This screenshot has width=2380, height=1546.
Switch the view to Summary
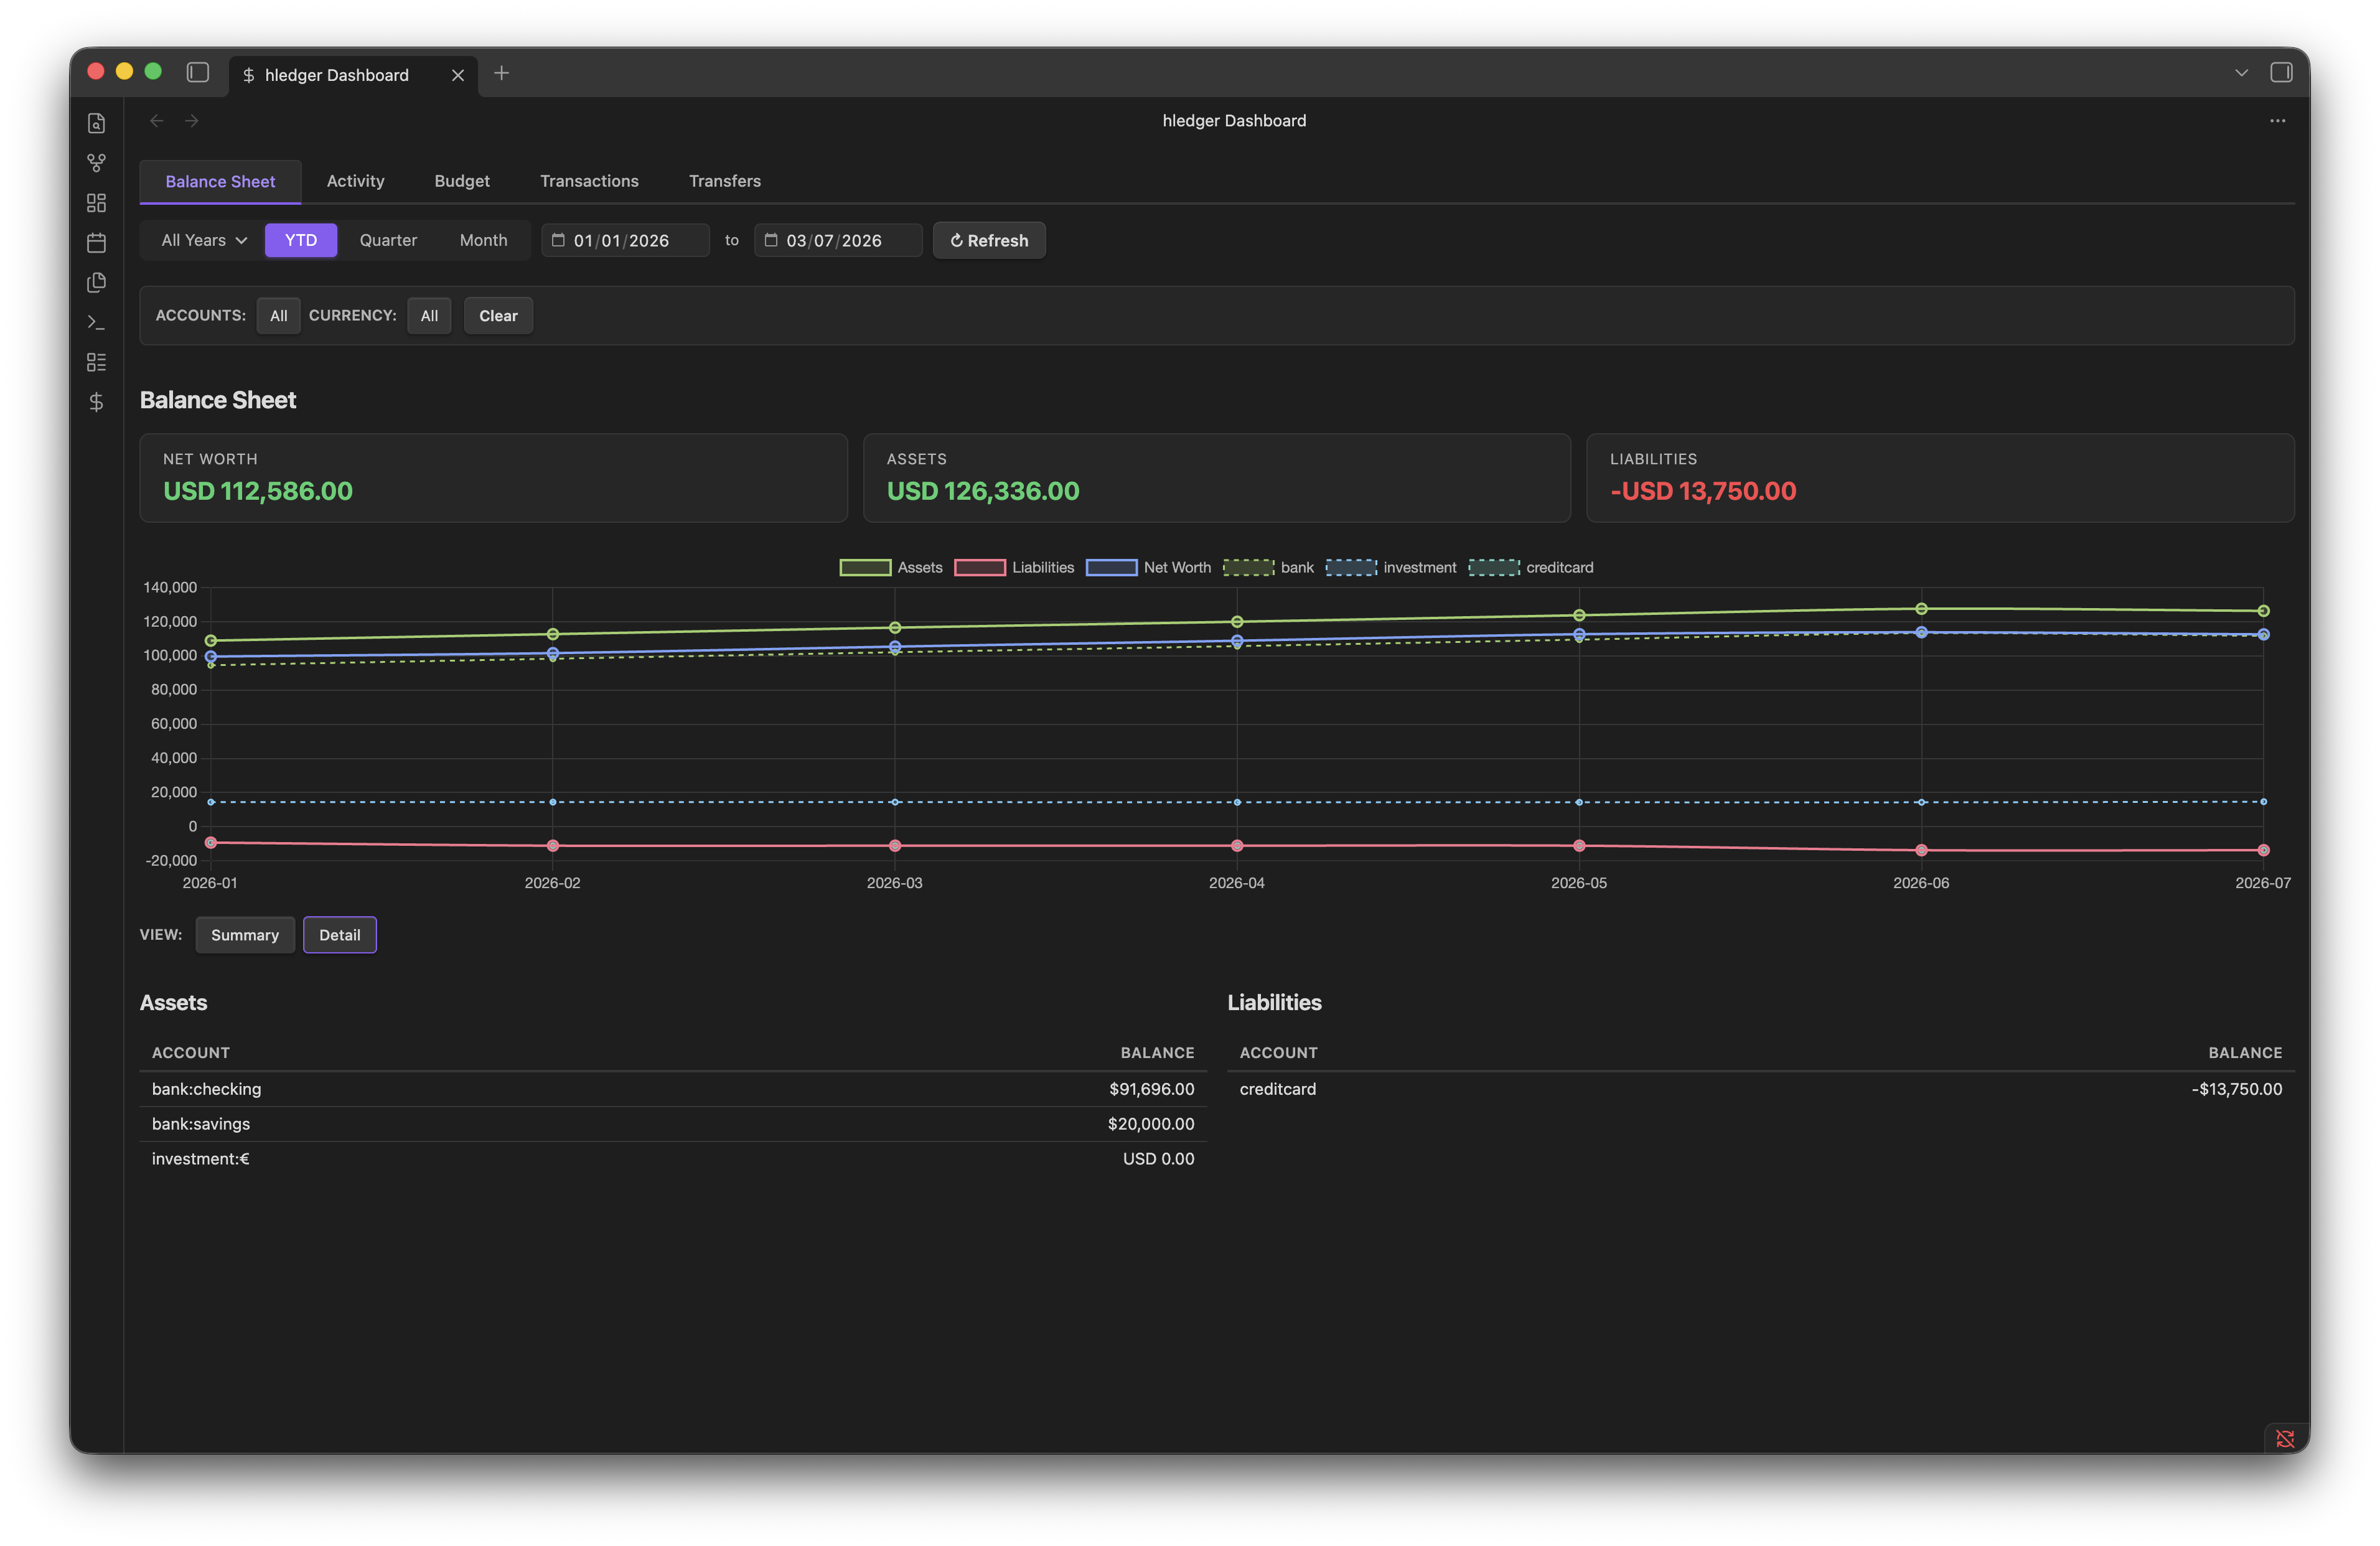[245, 935]
